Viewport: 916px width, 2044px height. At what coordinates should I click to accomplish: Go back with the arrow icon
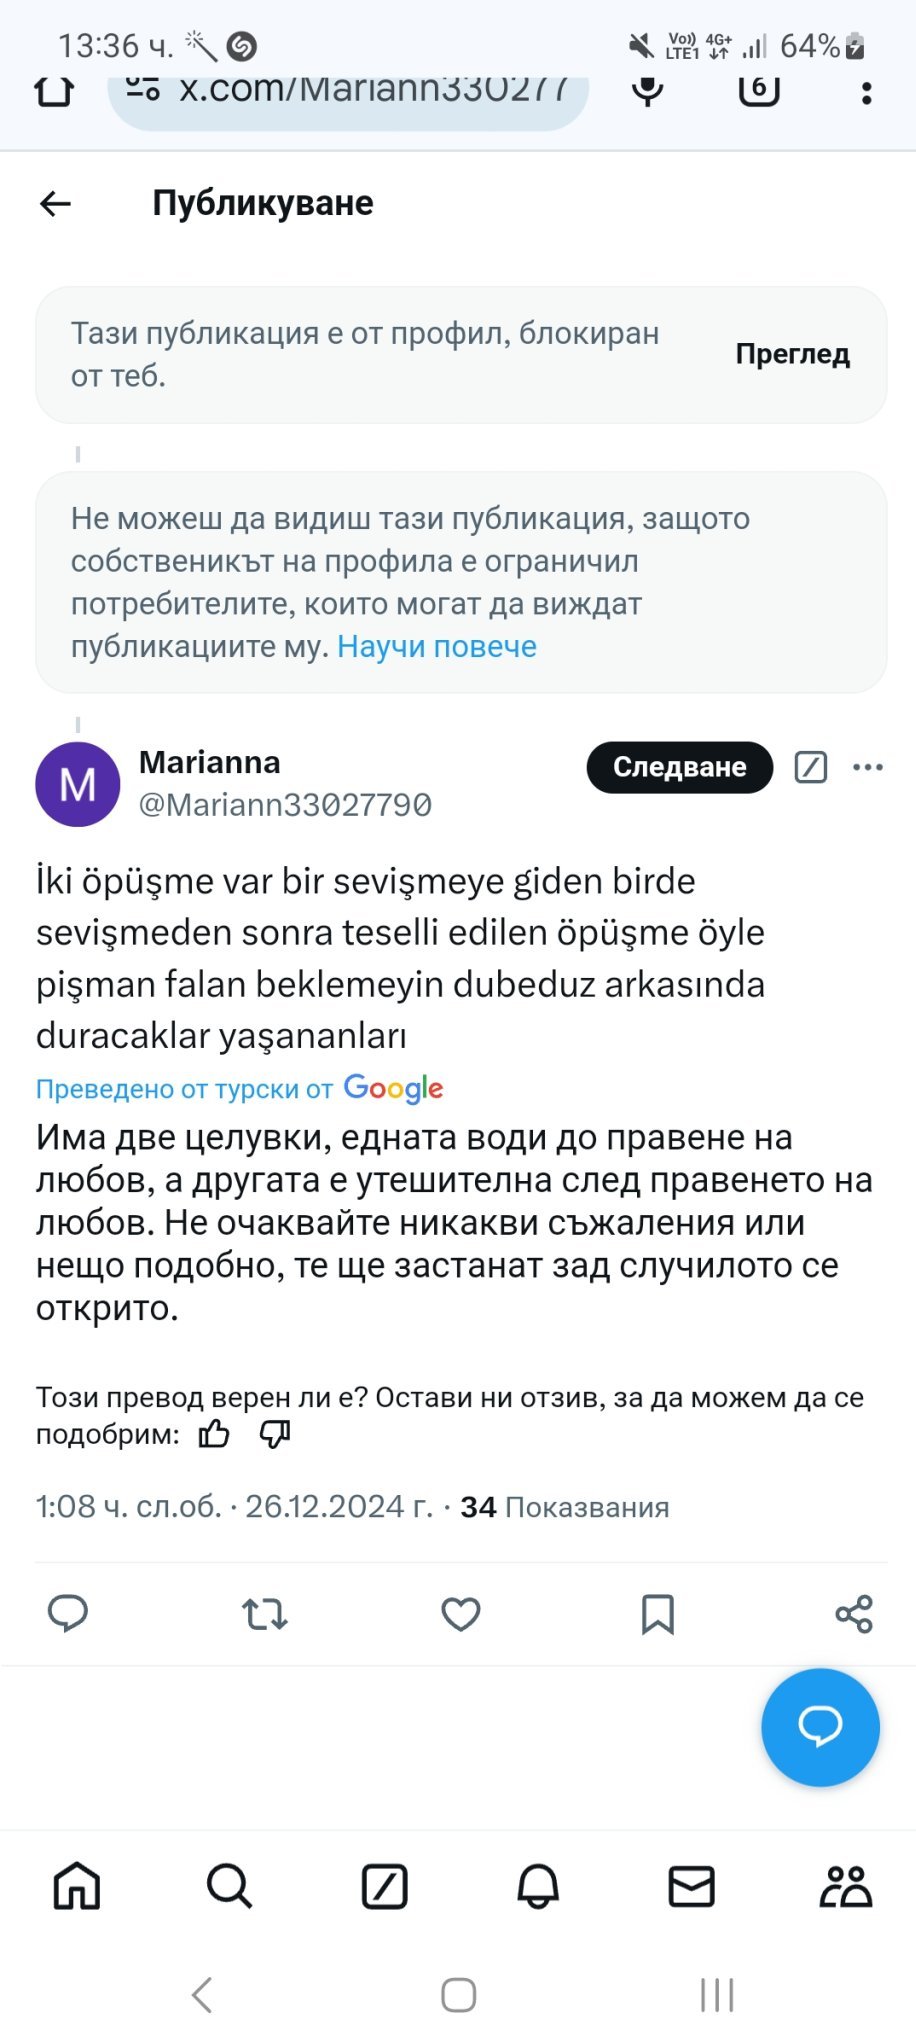[56, 204]
